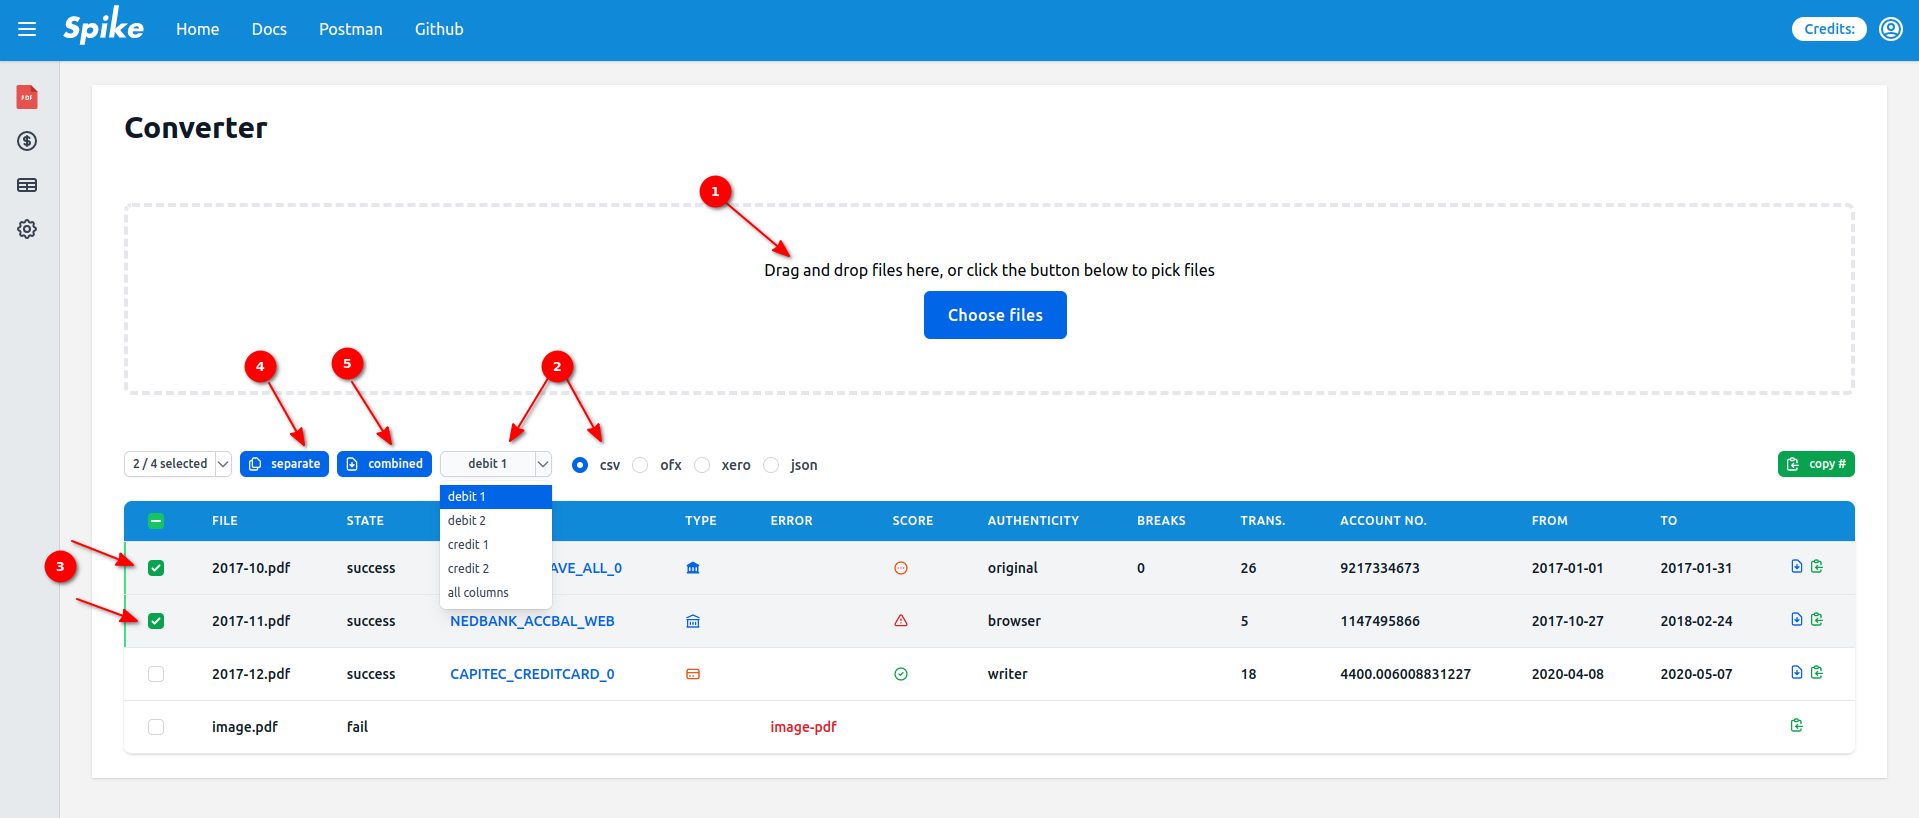Expand the '2 / 4 selected' dropdown
The width and height of the screenshot is (1919, 818).
(x=178, y=464)
